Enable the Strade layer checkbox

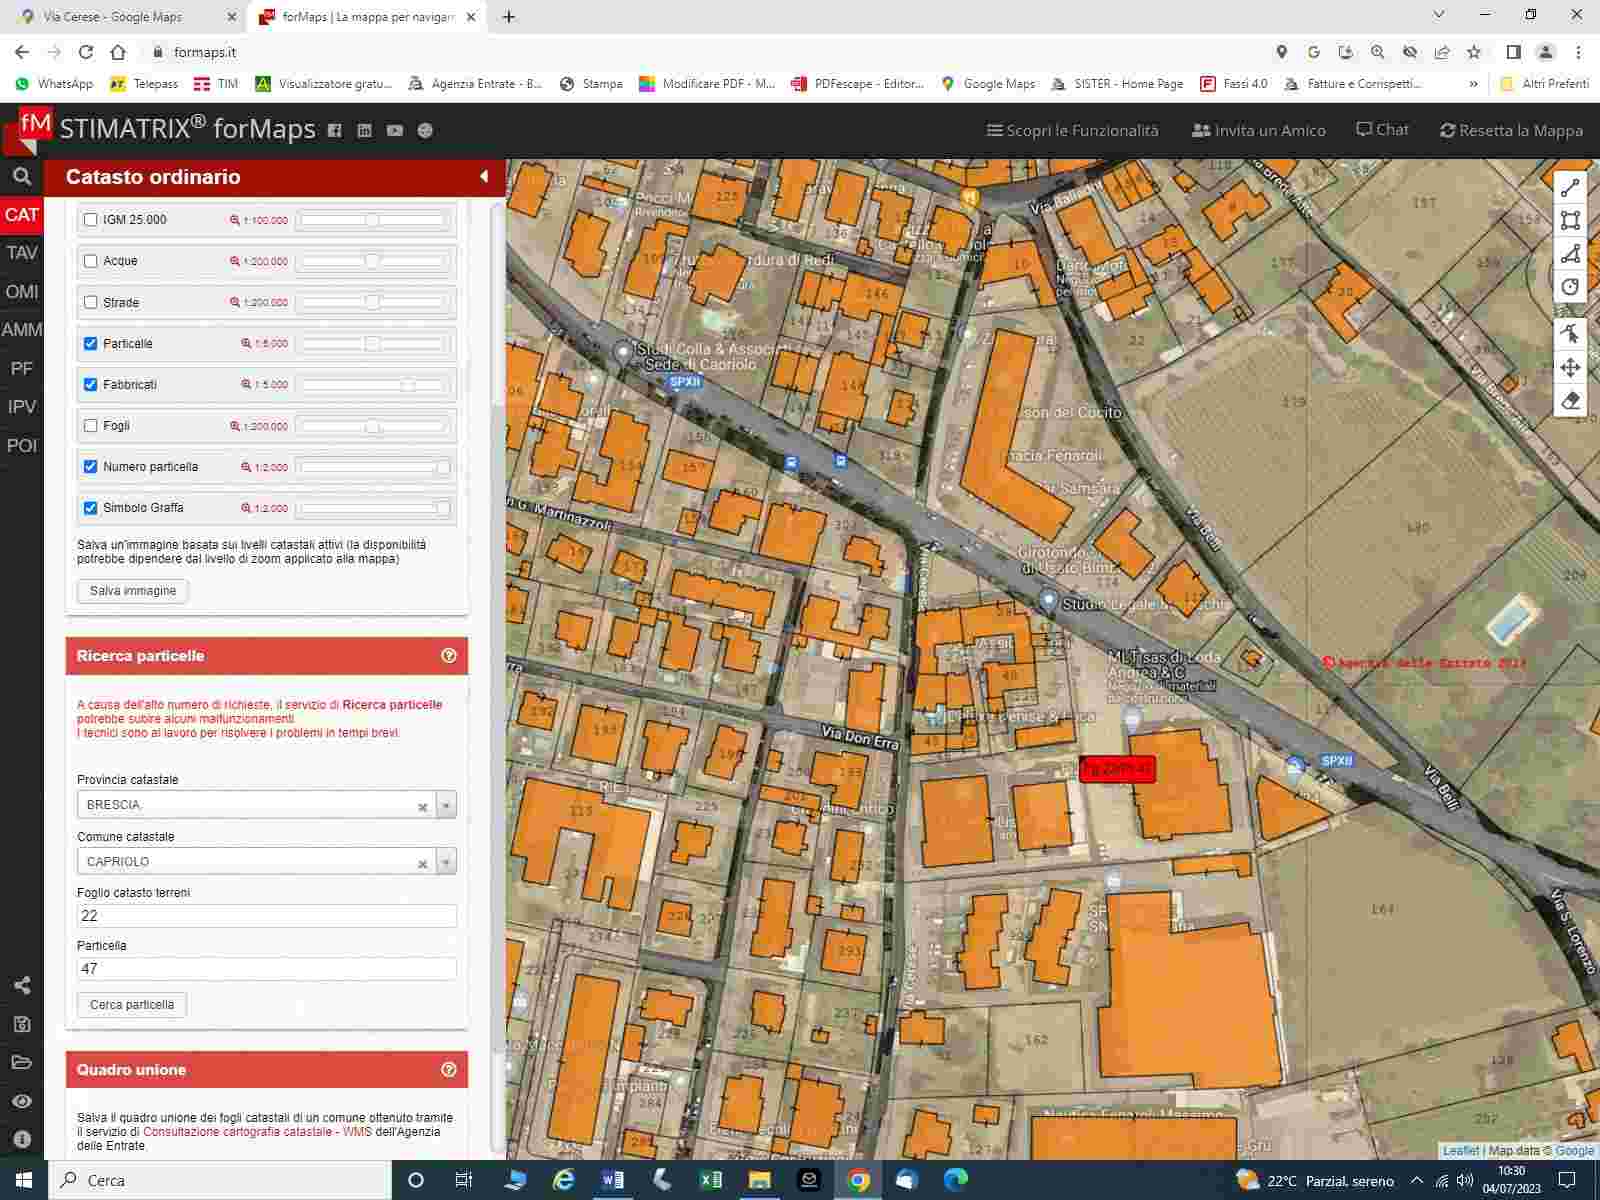91,303
